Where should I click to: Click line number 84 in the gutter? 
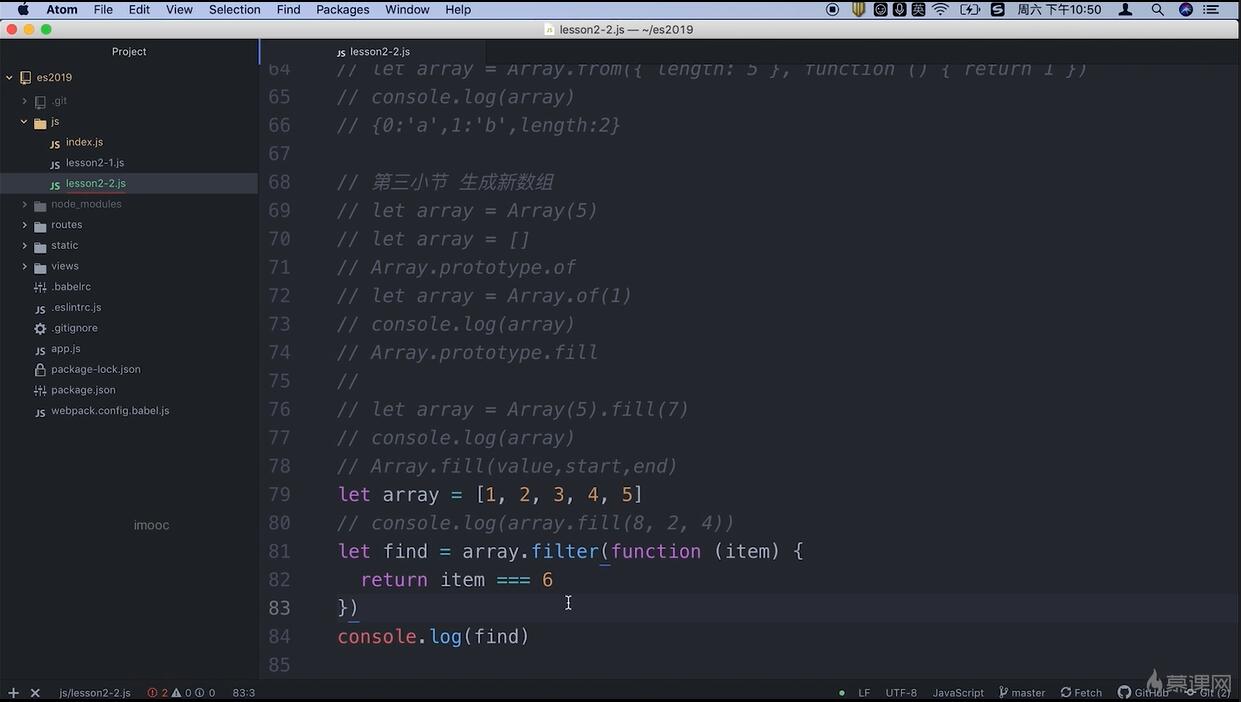279,637
